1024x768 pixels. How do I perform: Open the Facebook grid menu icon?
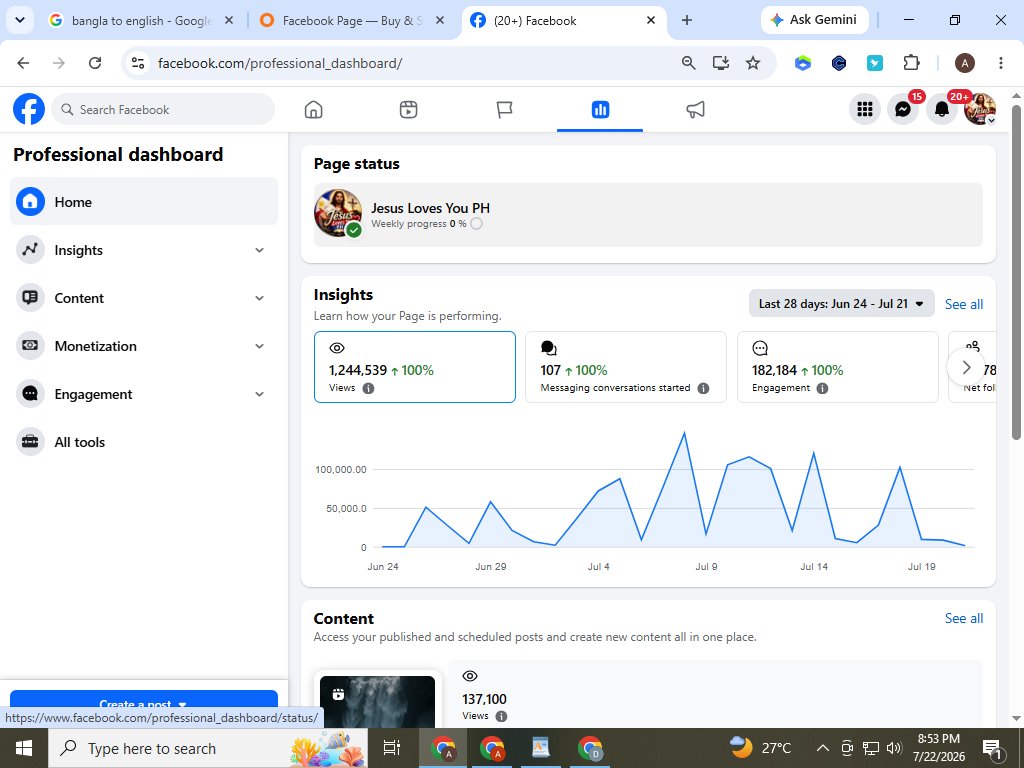coord(865,109)
